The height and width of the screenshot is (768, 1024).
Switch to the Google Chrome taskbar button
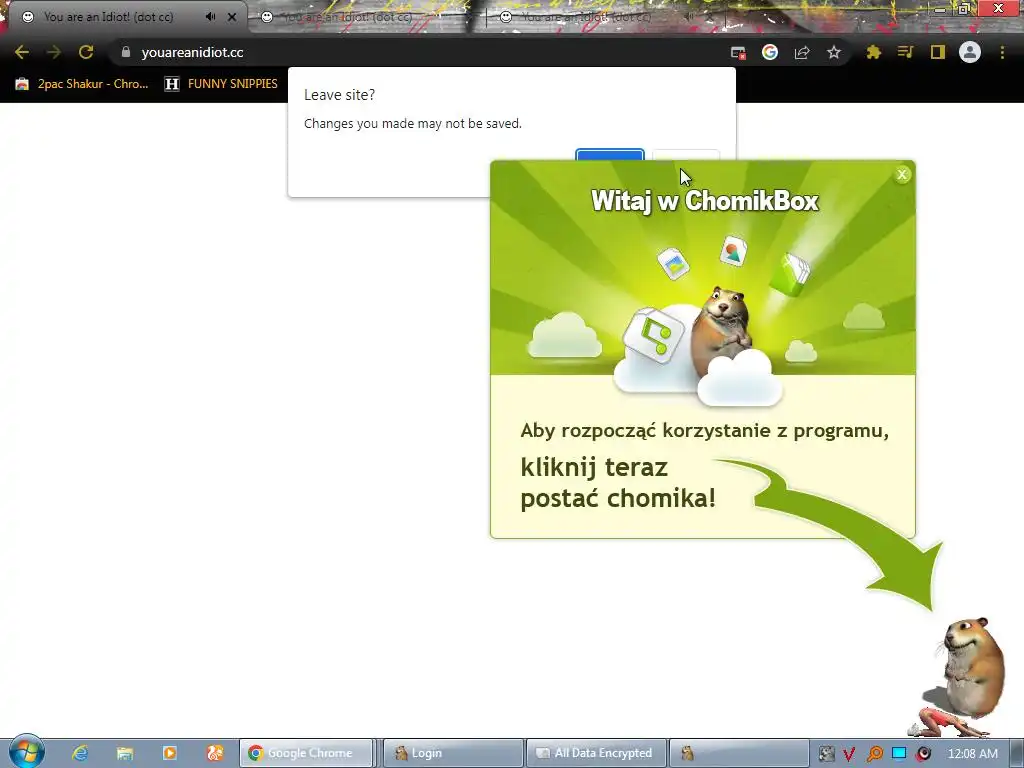pyautogui.click(x=306, y=753)
